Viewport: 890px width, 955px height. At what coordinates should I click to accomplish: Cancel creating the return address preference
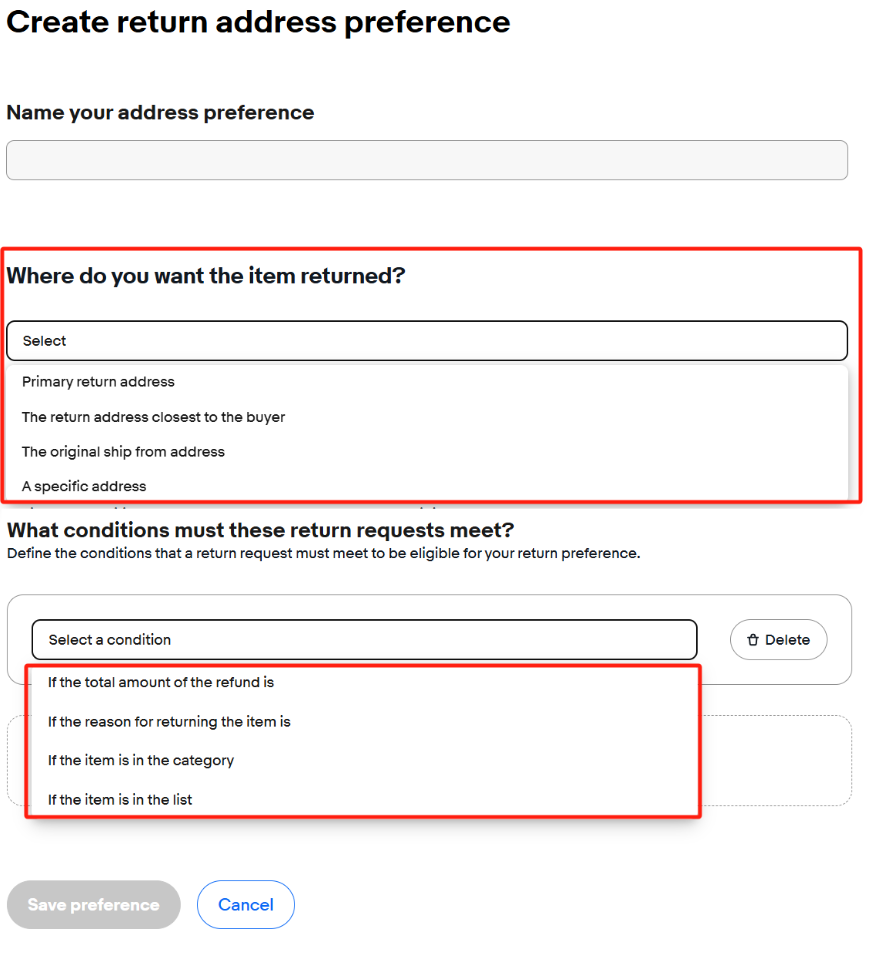tap(246, 905)
